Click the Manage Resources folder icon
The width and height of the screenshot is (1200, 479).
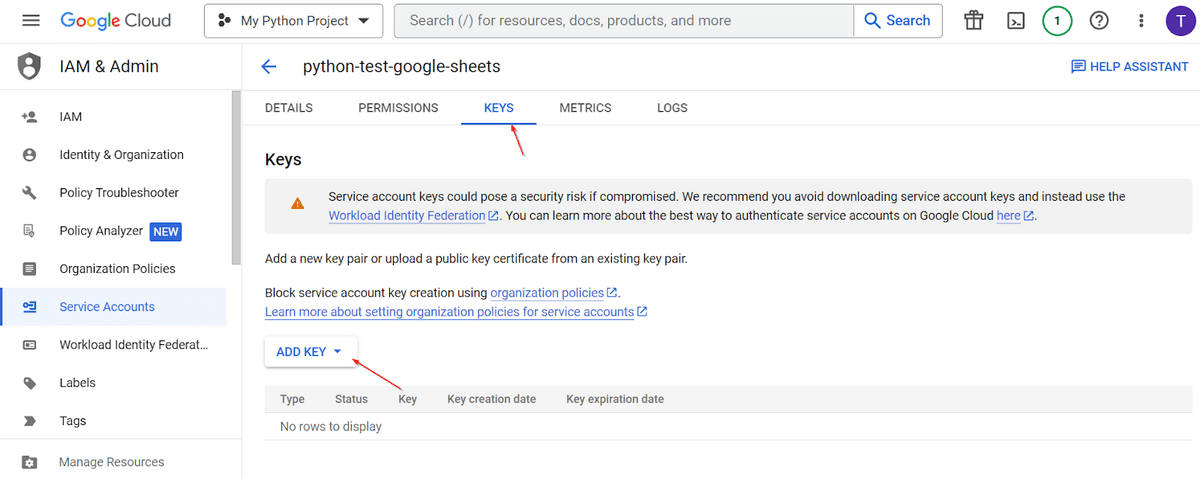click(29, 462)
